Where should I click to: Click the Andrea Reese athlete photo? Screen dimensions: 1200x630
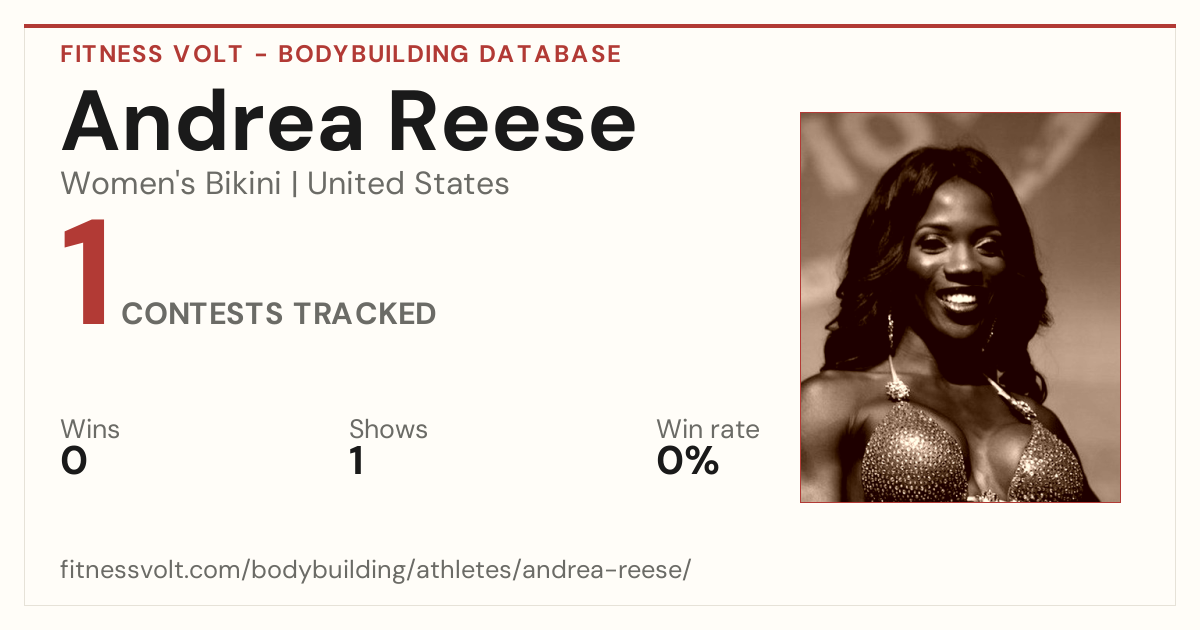(x=960, y=307)
